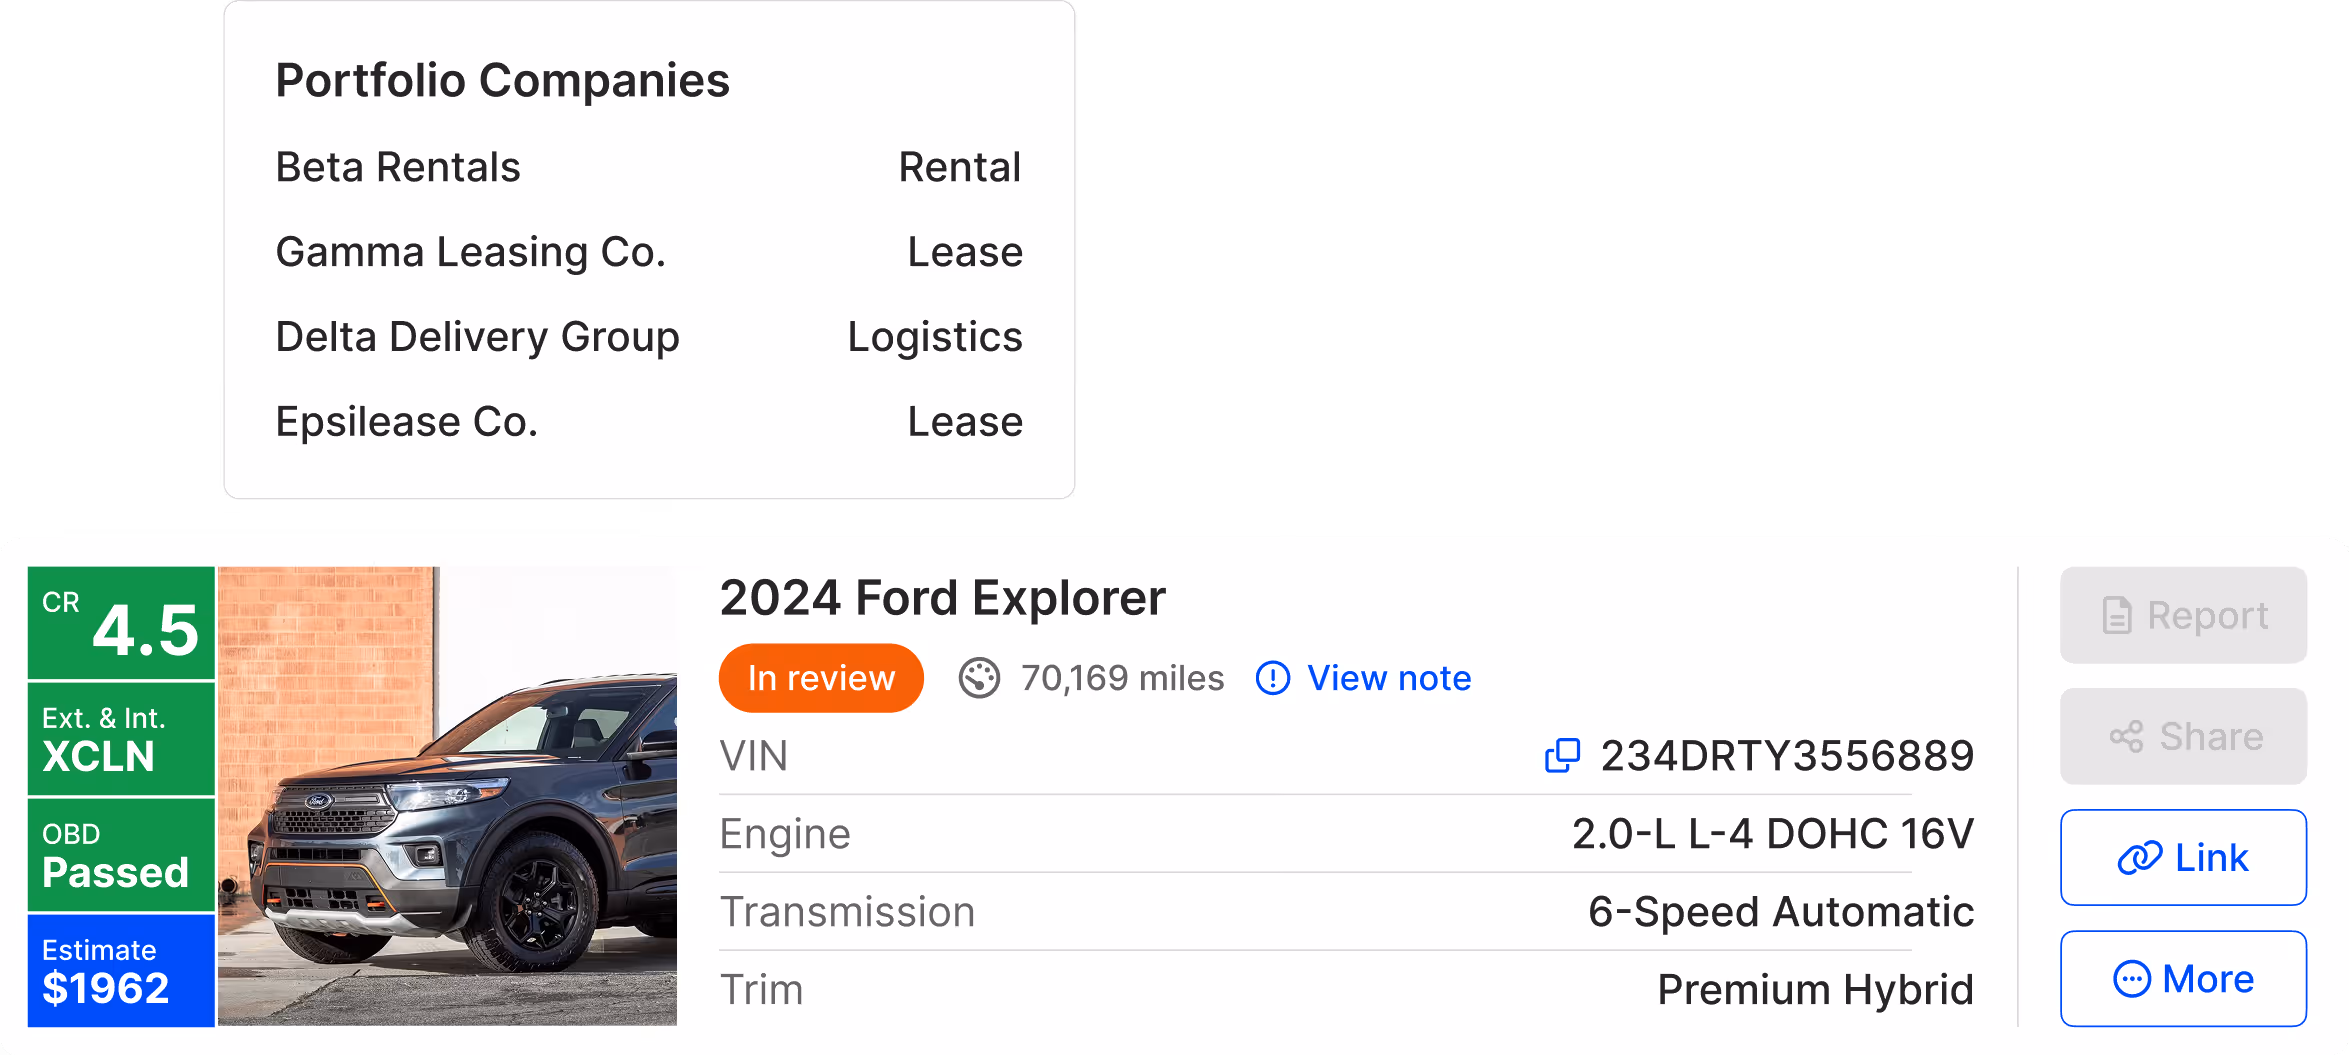Select Beta Rentals in Portfolio Companies
Screen dimensions: 2349x1055
[398, 167]
